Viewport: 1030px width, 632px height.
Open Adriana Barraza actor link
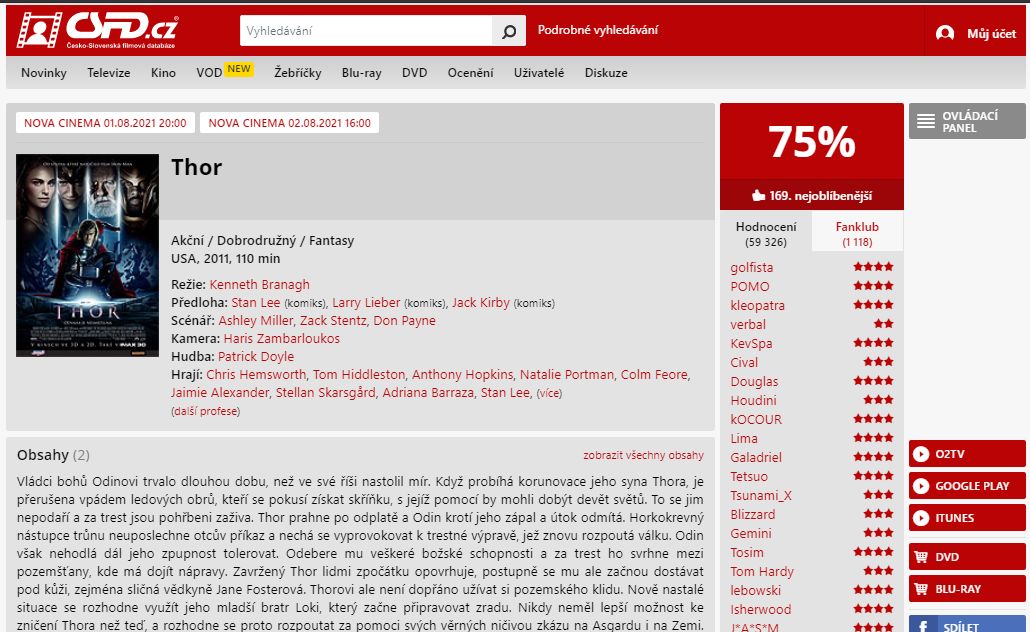coord(428,393)
